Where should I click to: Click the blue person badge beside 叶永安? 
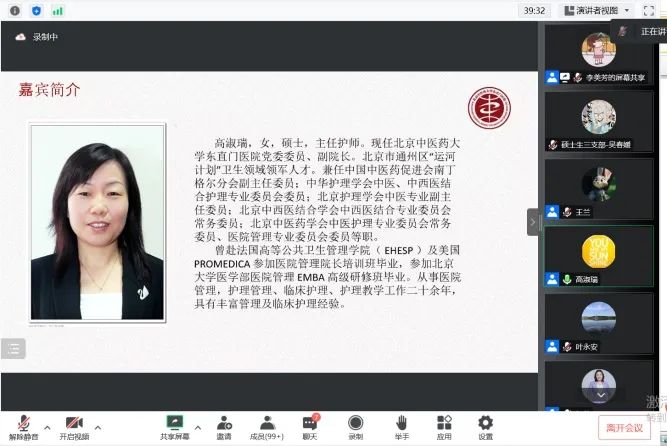(552, 346)
